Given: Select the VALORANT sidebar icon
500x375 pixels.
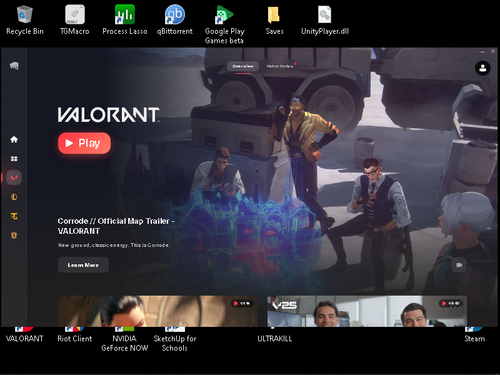Looking at the screenshot, I should click(14, 178).
